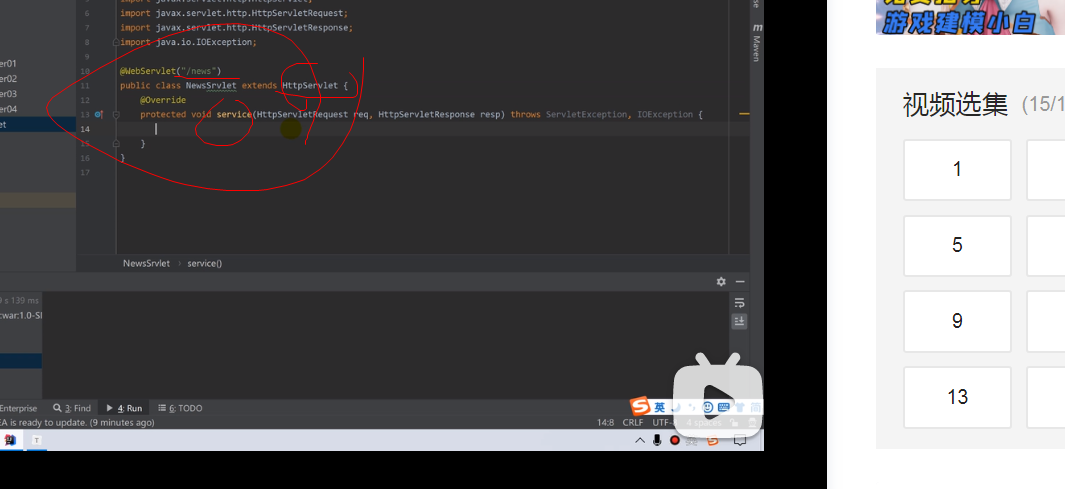Change file encoding via UTF-8 status entry
This screenshot has width=1065, height=489.
pyautogui.click(x=664, y=422)
